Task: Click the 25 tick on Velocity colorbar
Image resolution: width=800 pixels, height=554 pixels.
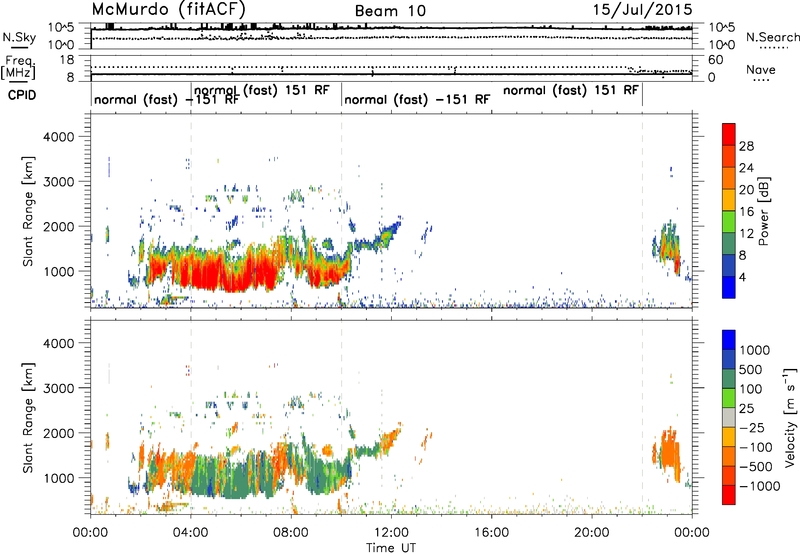Action: click(x=746, y=409)
